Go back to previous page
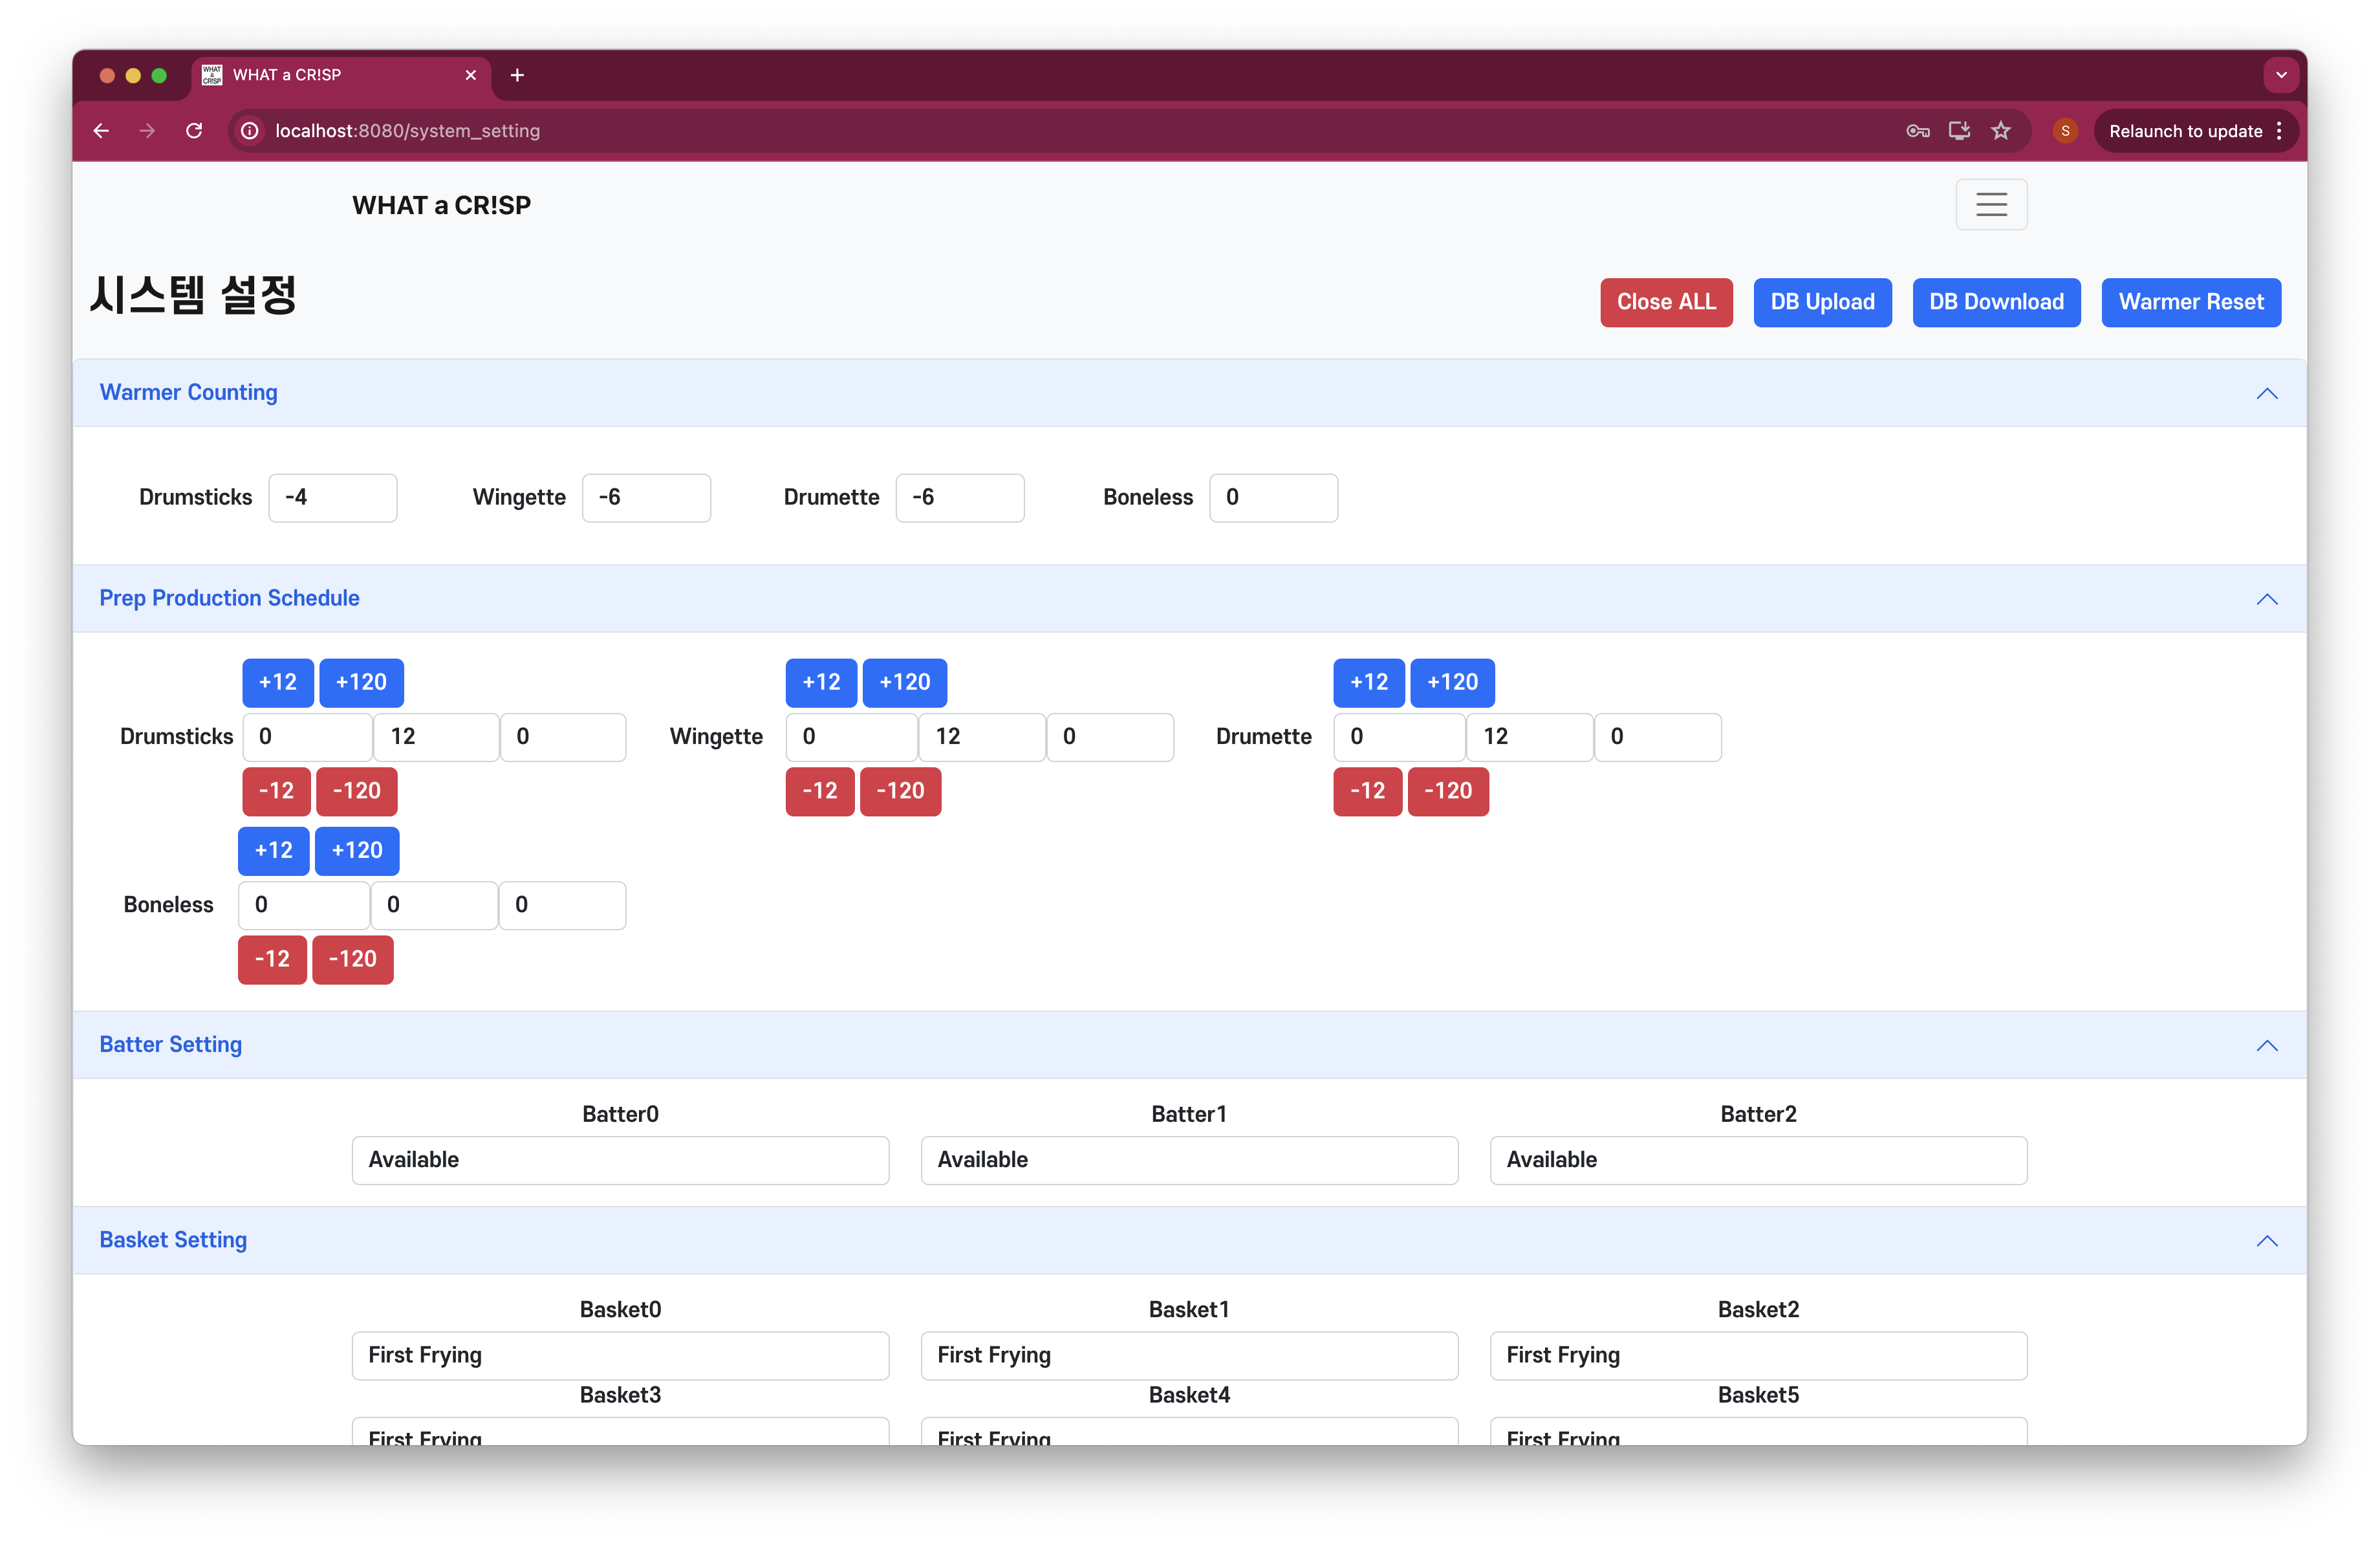The height and width of the screenshot is (1541, 2380). click(x=101, y=131)
